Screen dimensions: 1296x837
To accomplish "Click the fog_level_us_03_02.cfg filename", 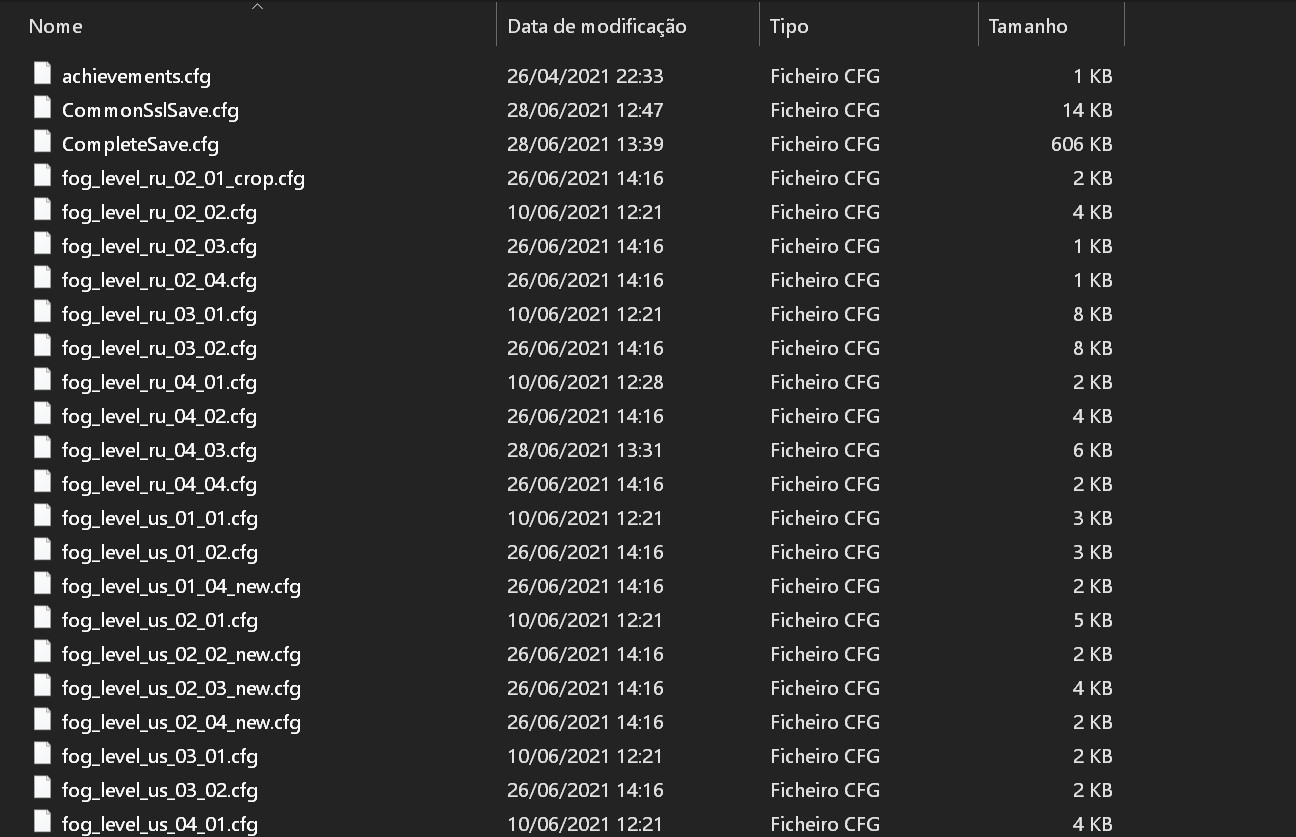I will tap(160, 790).
